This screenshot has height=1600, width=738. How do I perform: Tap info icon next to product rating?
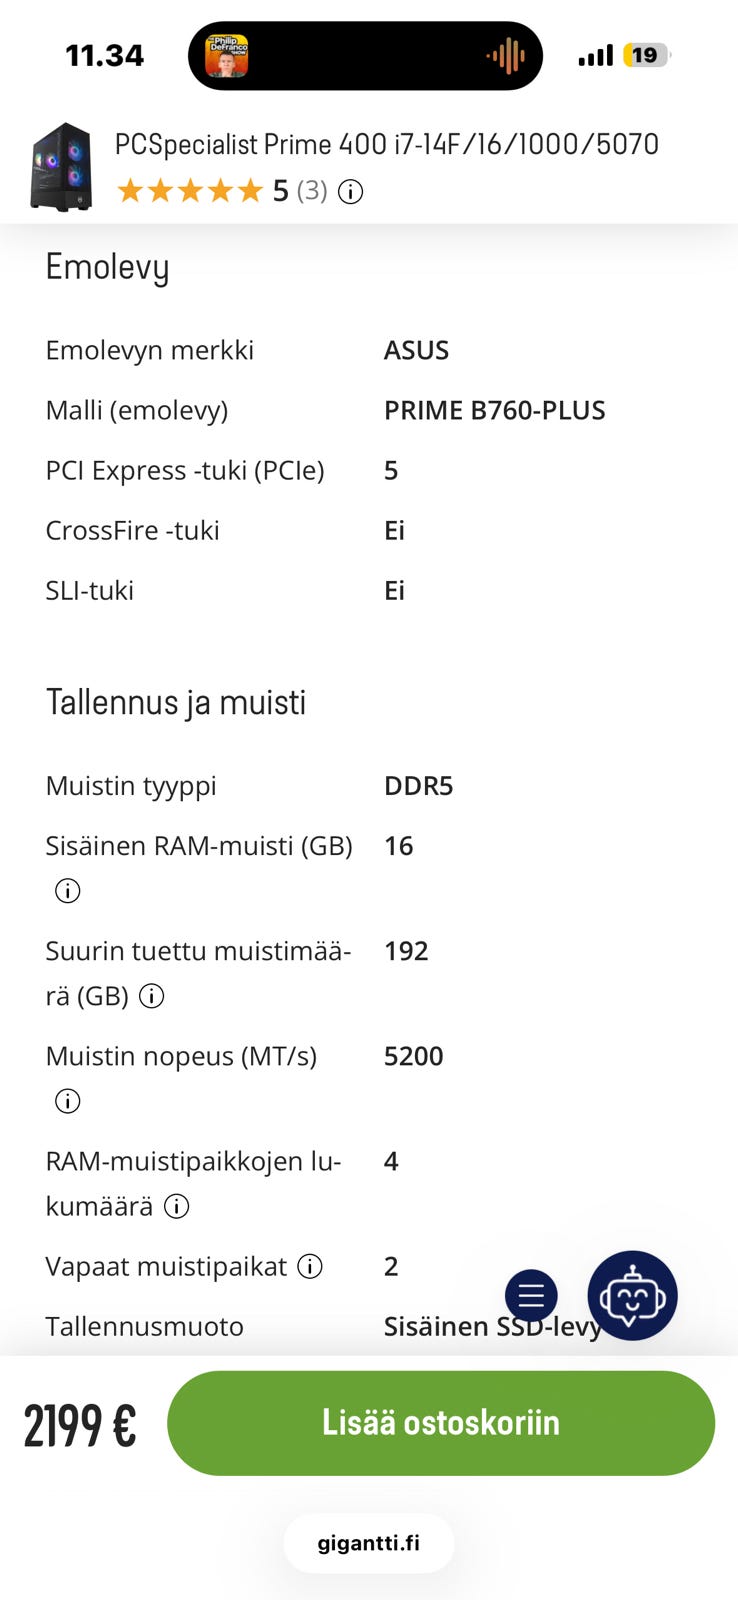(x=350, y=191)
